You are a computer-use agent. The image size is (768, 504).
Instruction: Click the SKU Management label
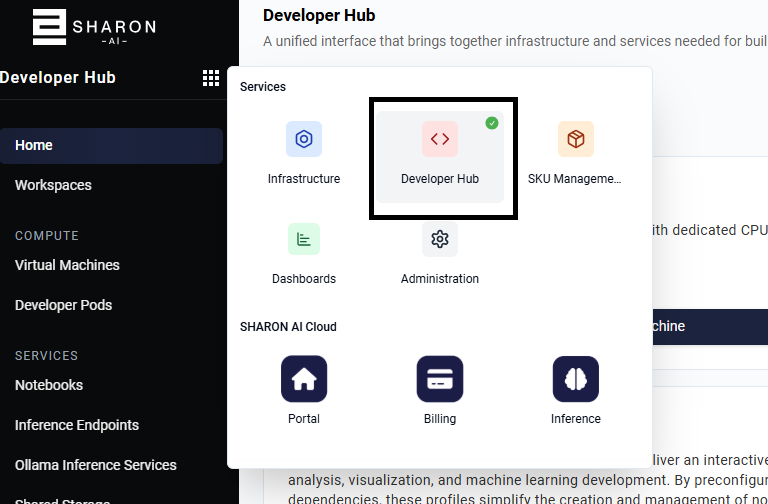tap(575, 179)
